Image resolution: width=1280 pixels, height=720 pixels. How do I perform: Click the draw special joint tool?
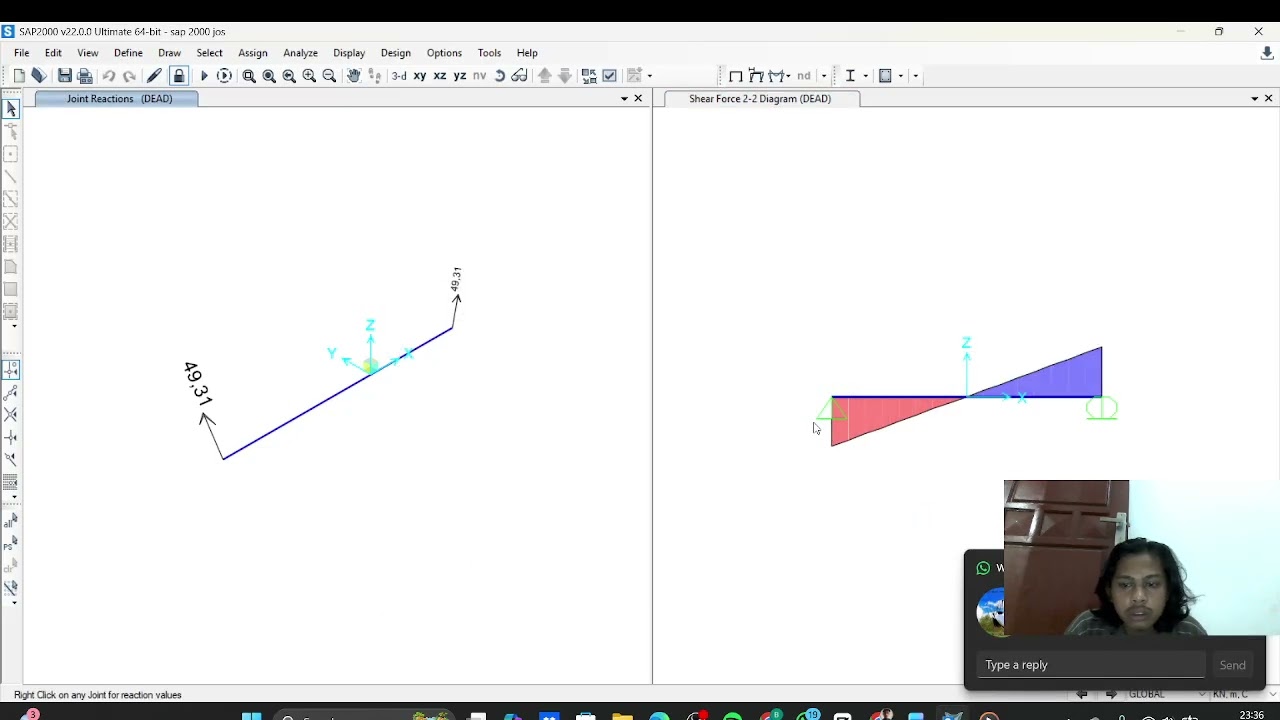pos(11,155)
